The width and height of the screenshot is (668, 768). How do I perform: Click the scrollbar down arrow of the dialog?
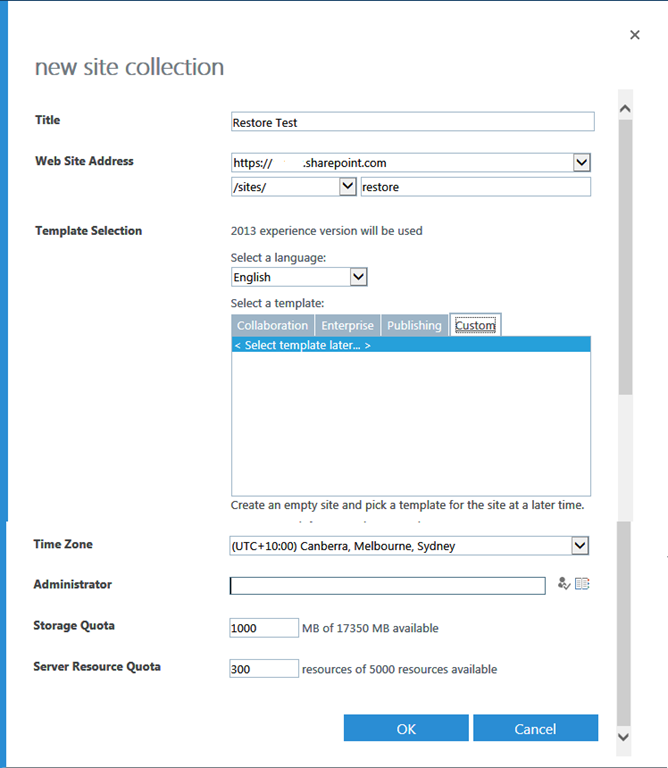pyautogui.click(x=625, y=736)
